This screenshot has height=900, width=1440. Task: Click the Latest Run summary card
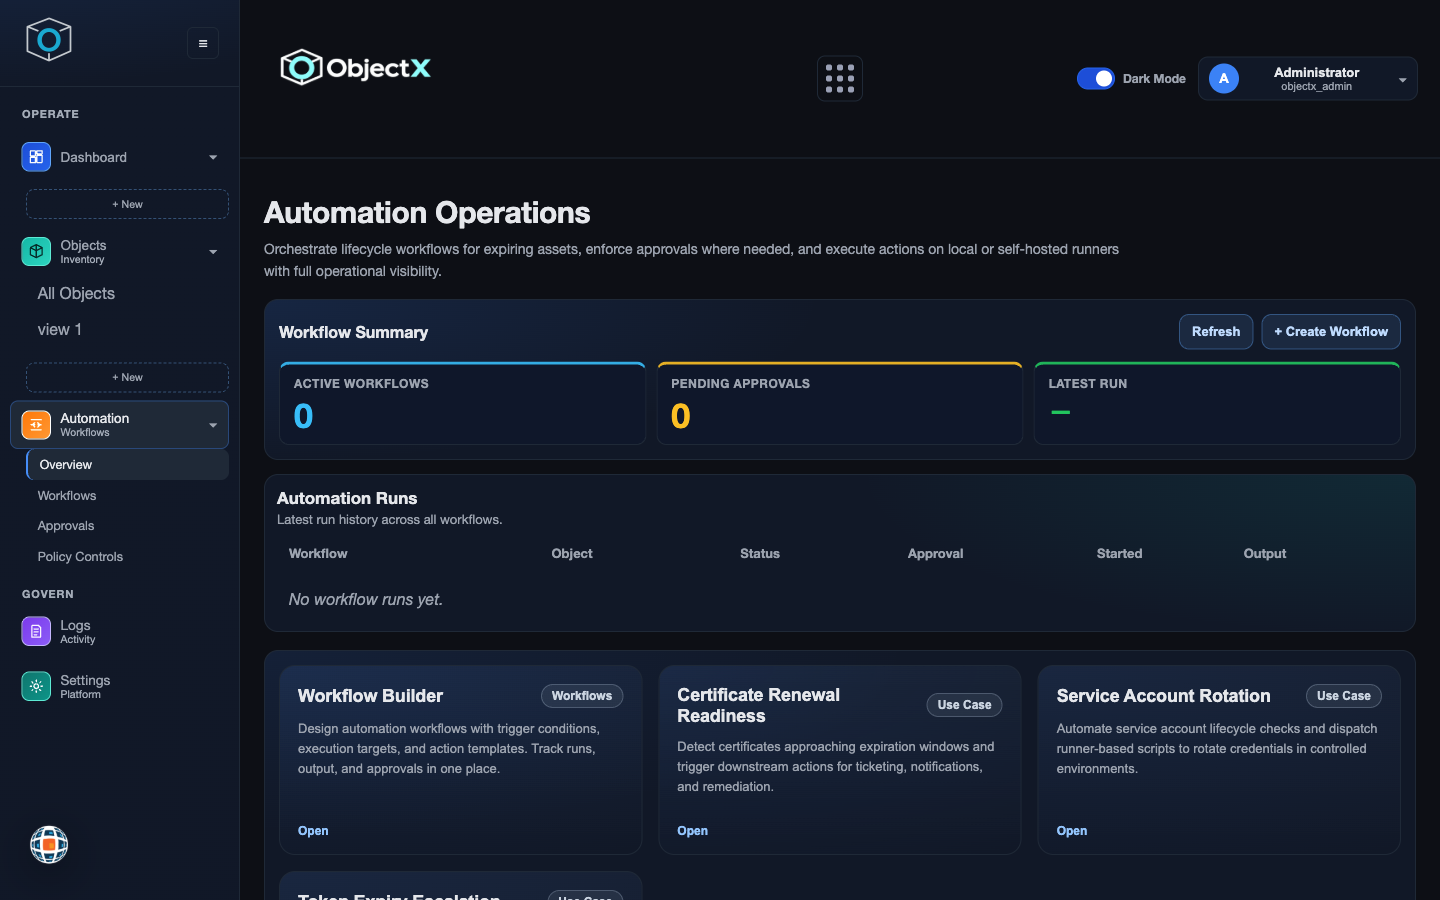point(1217,403)
